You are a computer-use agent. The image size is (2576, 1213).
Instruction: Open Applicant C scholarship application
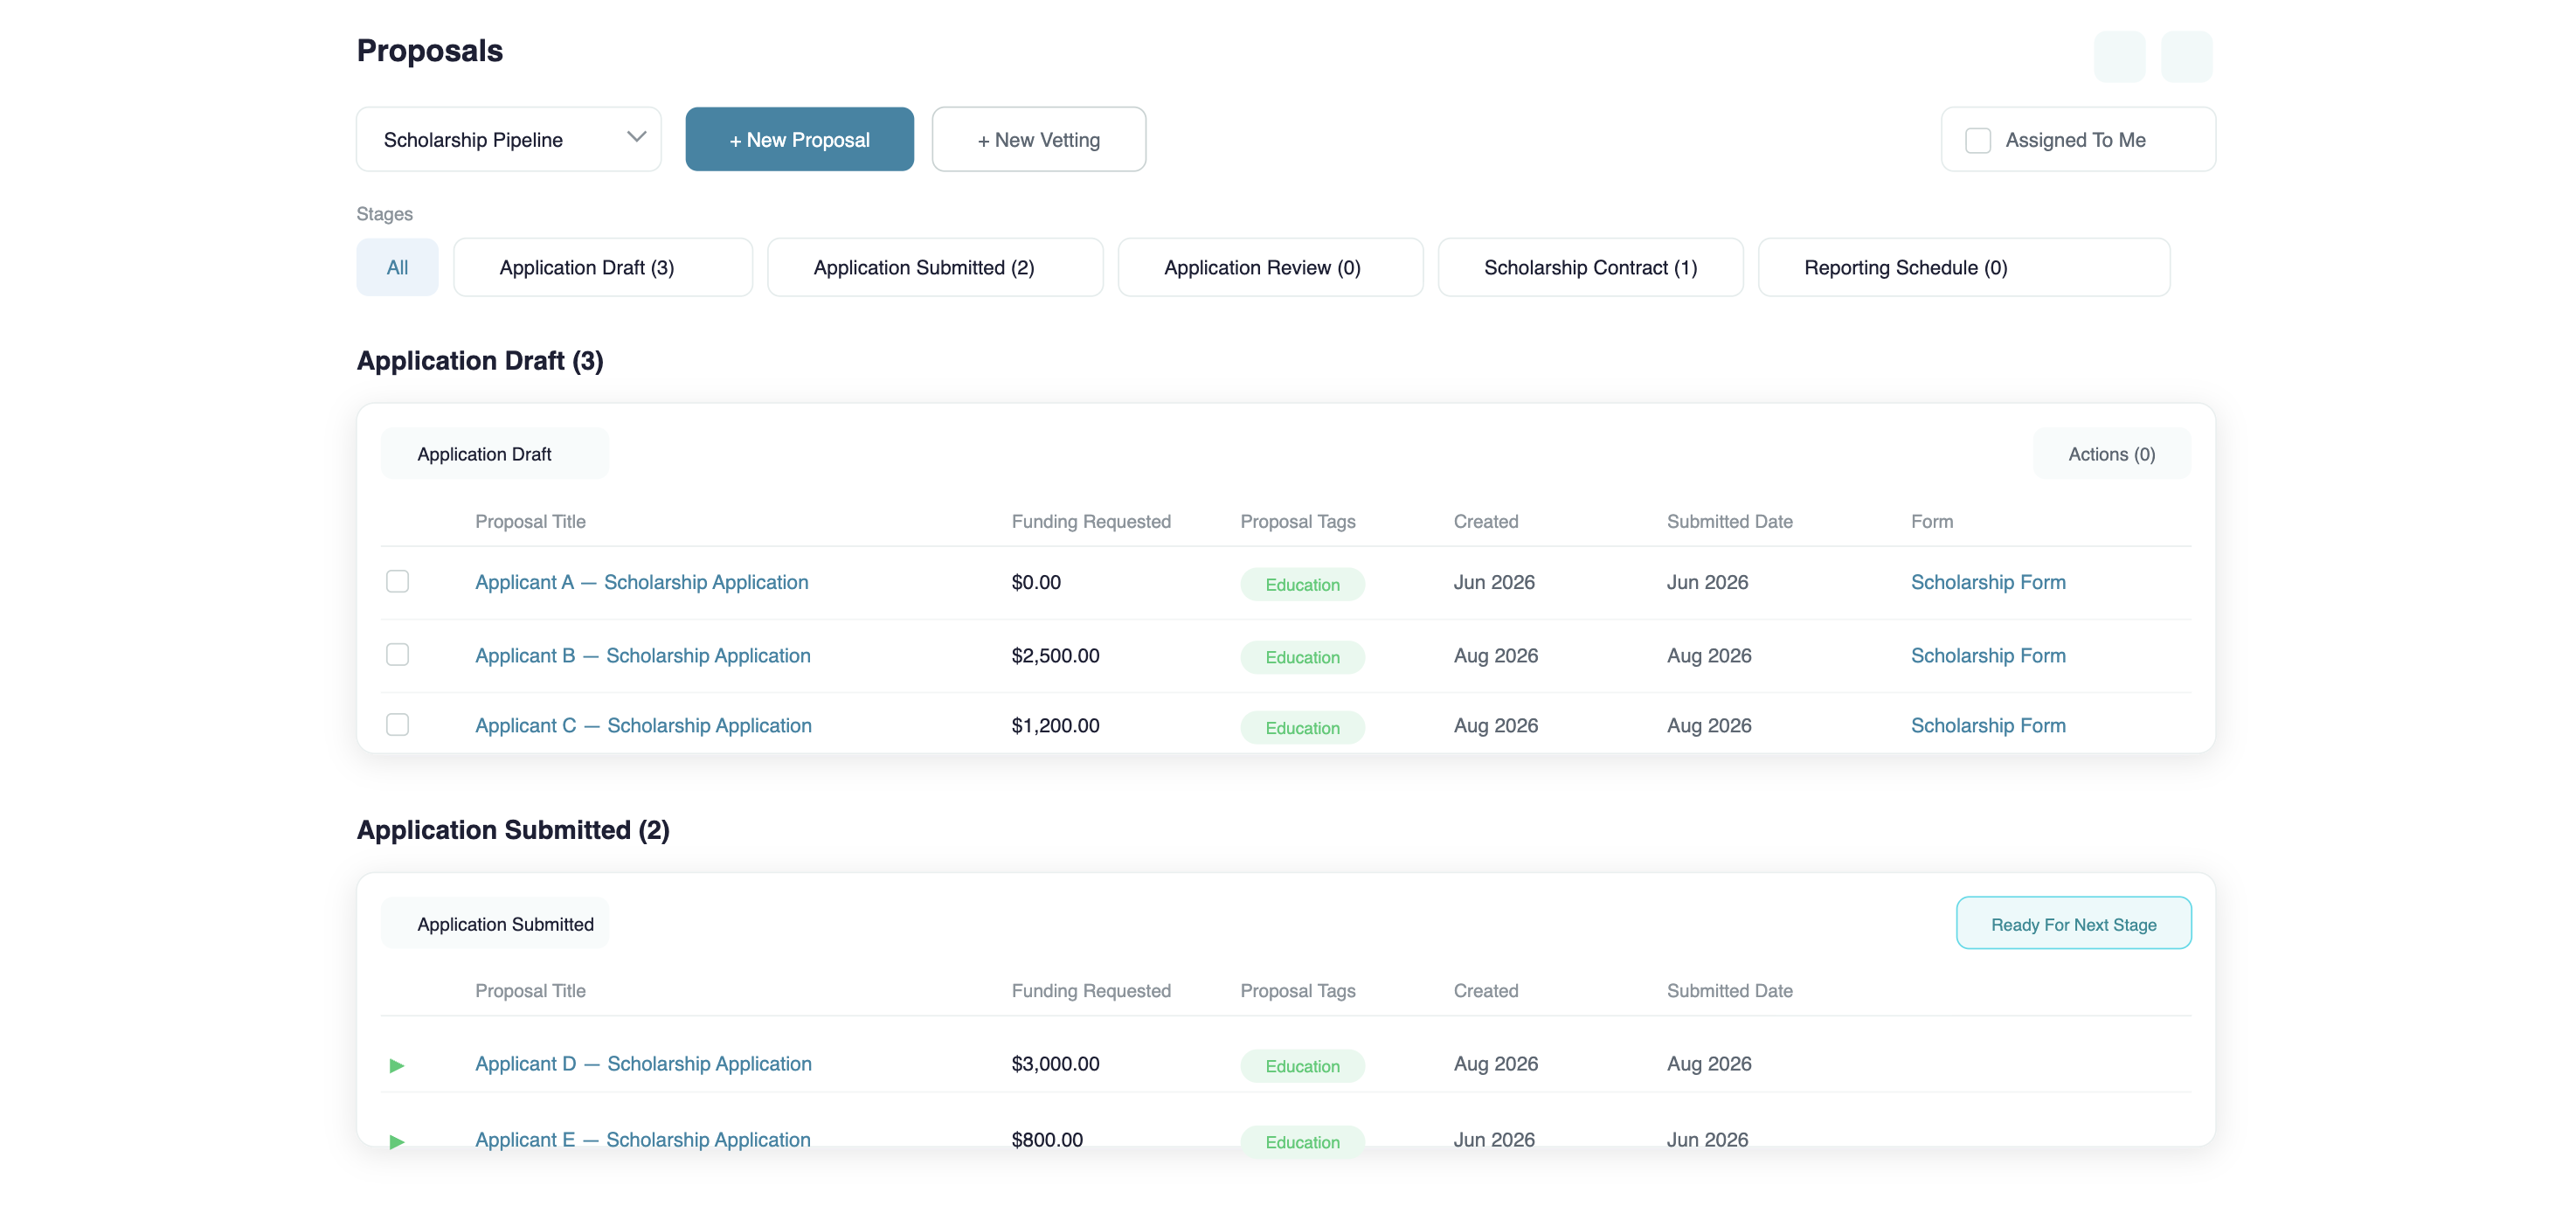point(643,726)
